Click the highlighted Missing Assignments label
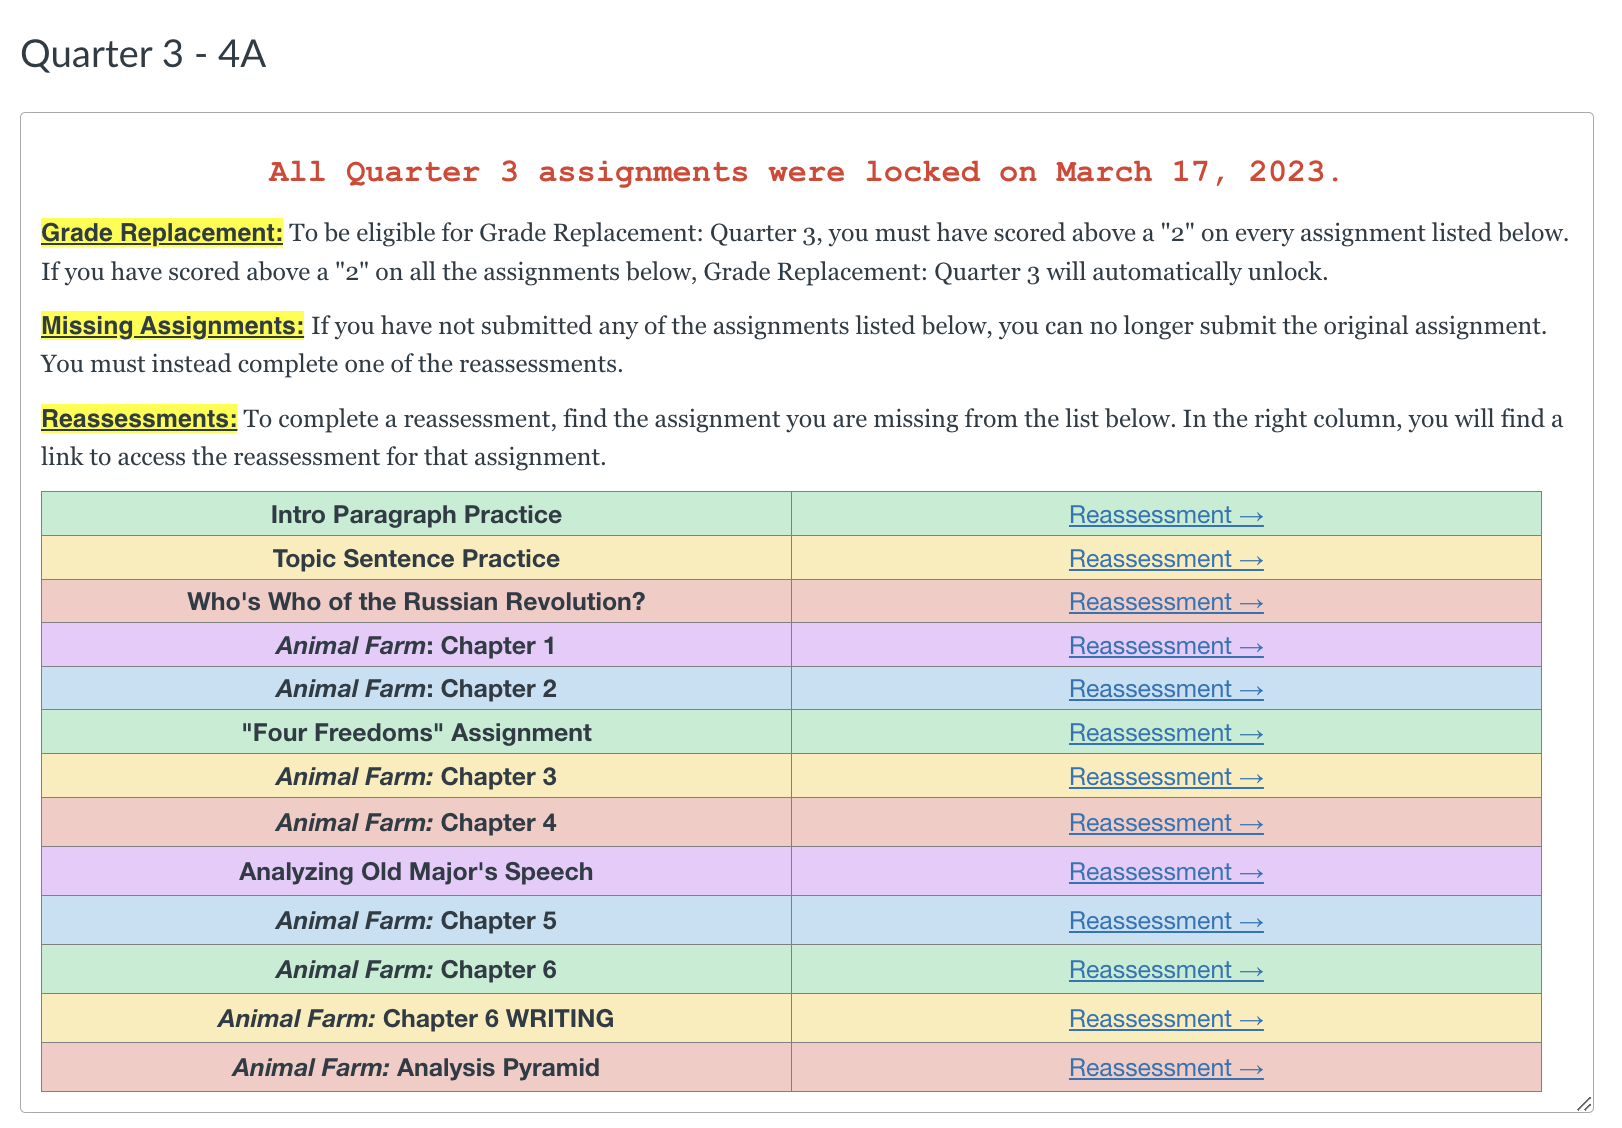The image size is (1622, 1128). pyautogui.click(x=172, y=325)
